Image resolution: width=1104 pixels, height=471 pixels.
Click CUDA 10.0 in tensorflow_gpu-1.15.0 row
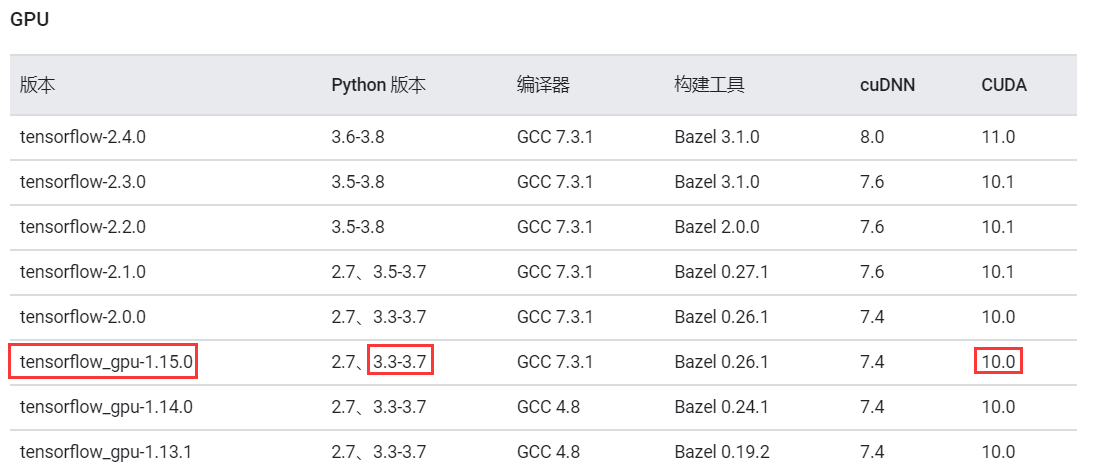[x=998, y=362]
